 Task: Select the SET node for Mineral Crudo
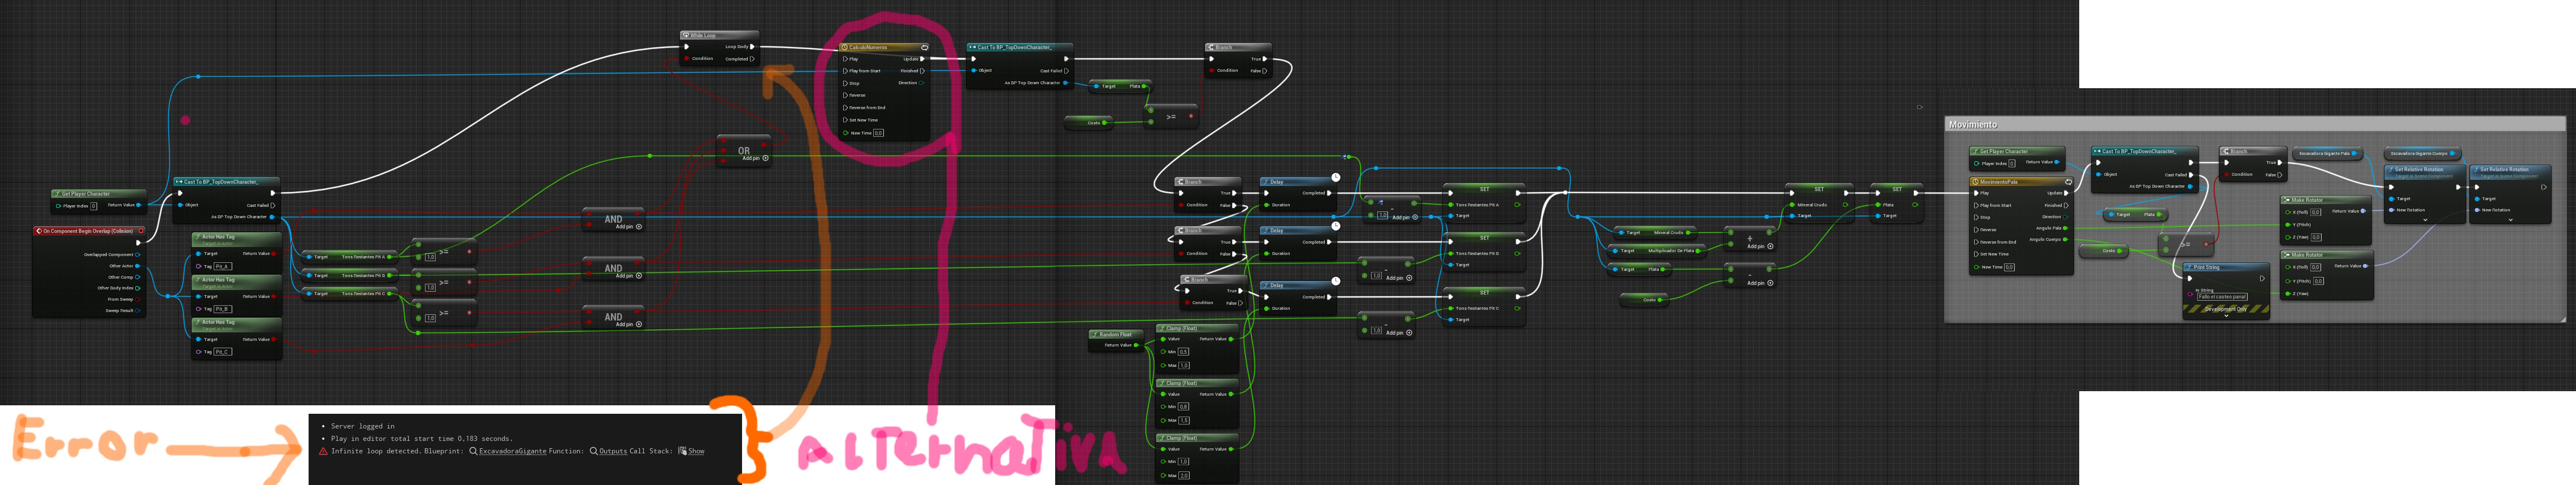click(1819, 203)
